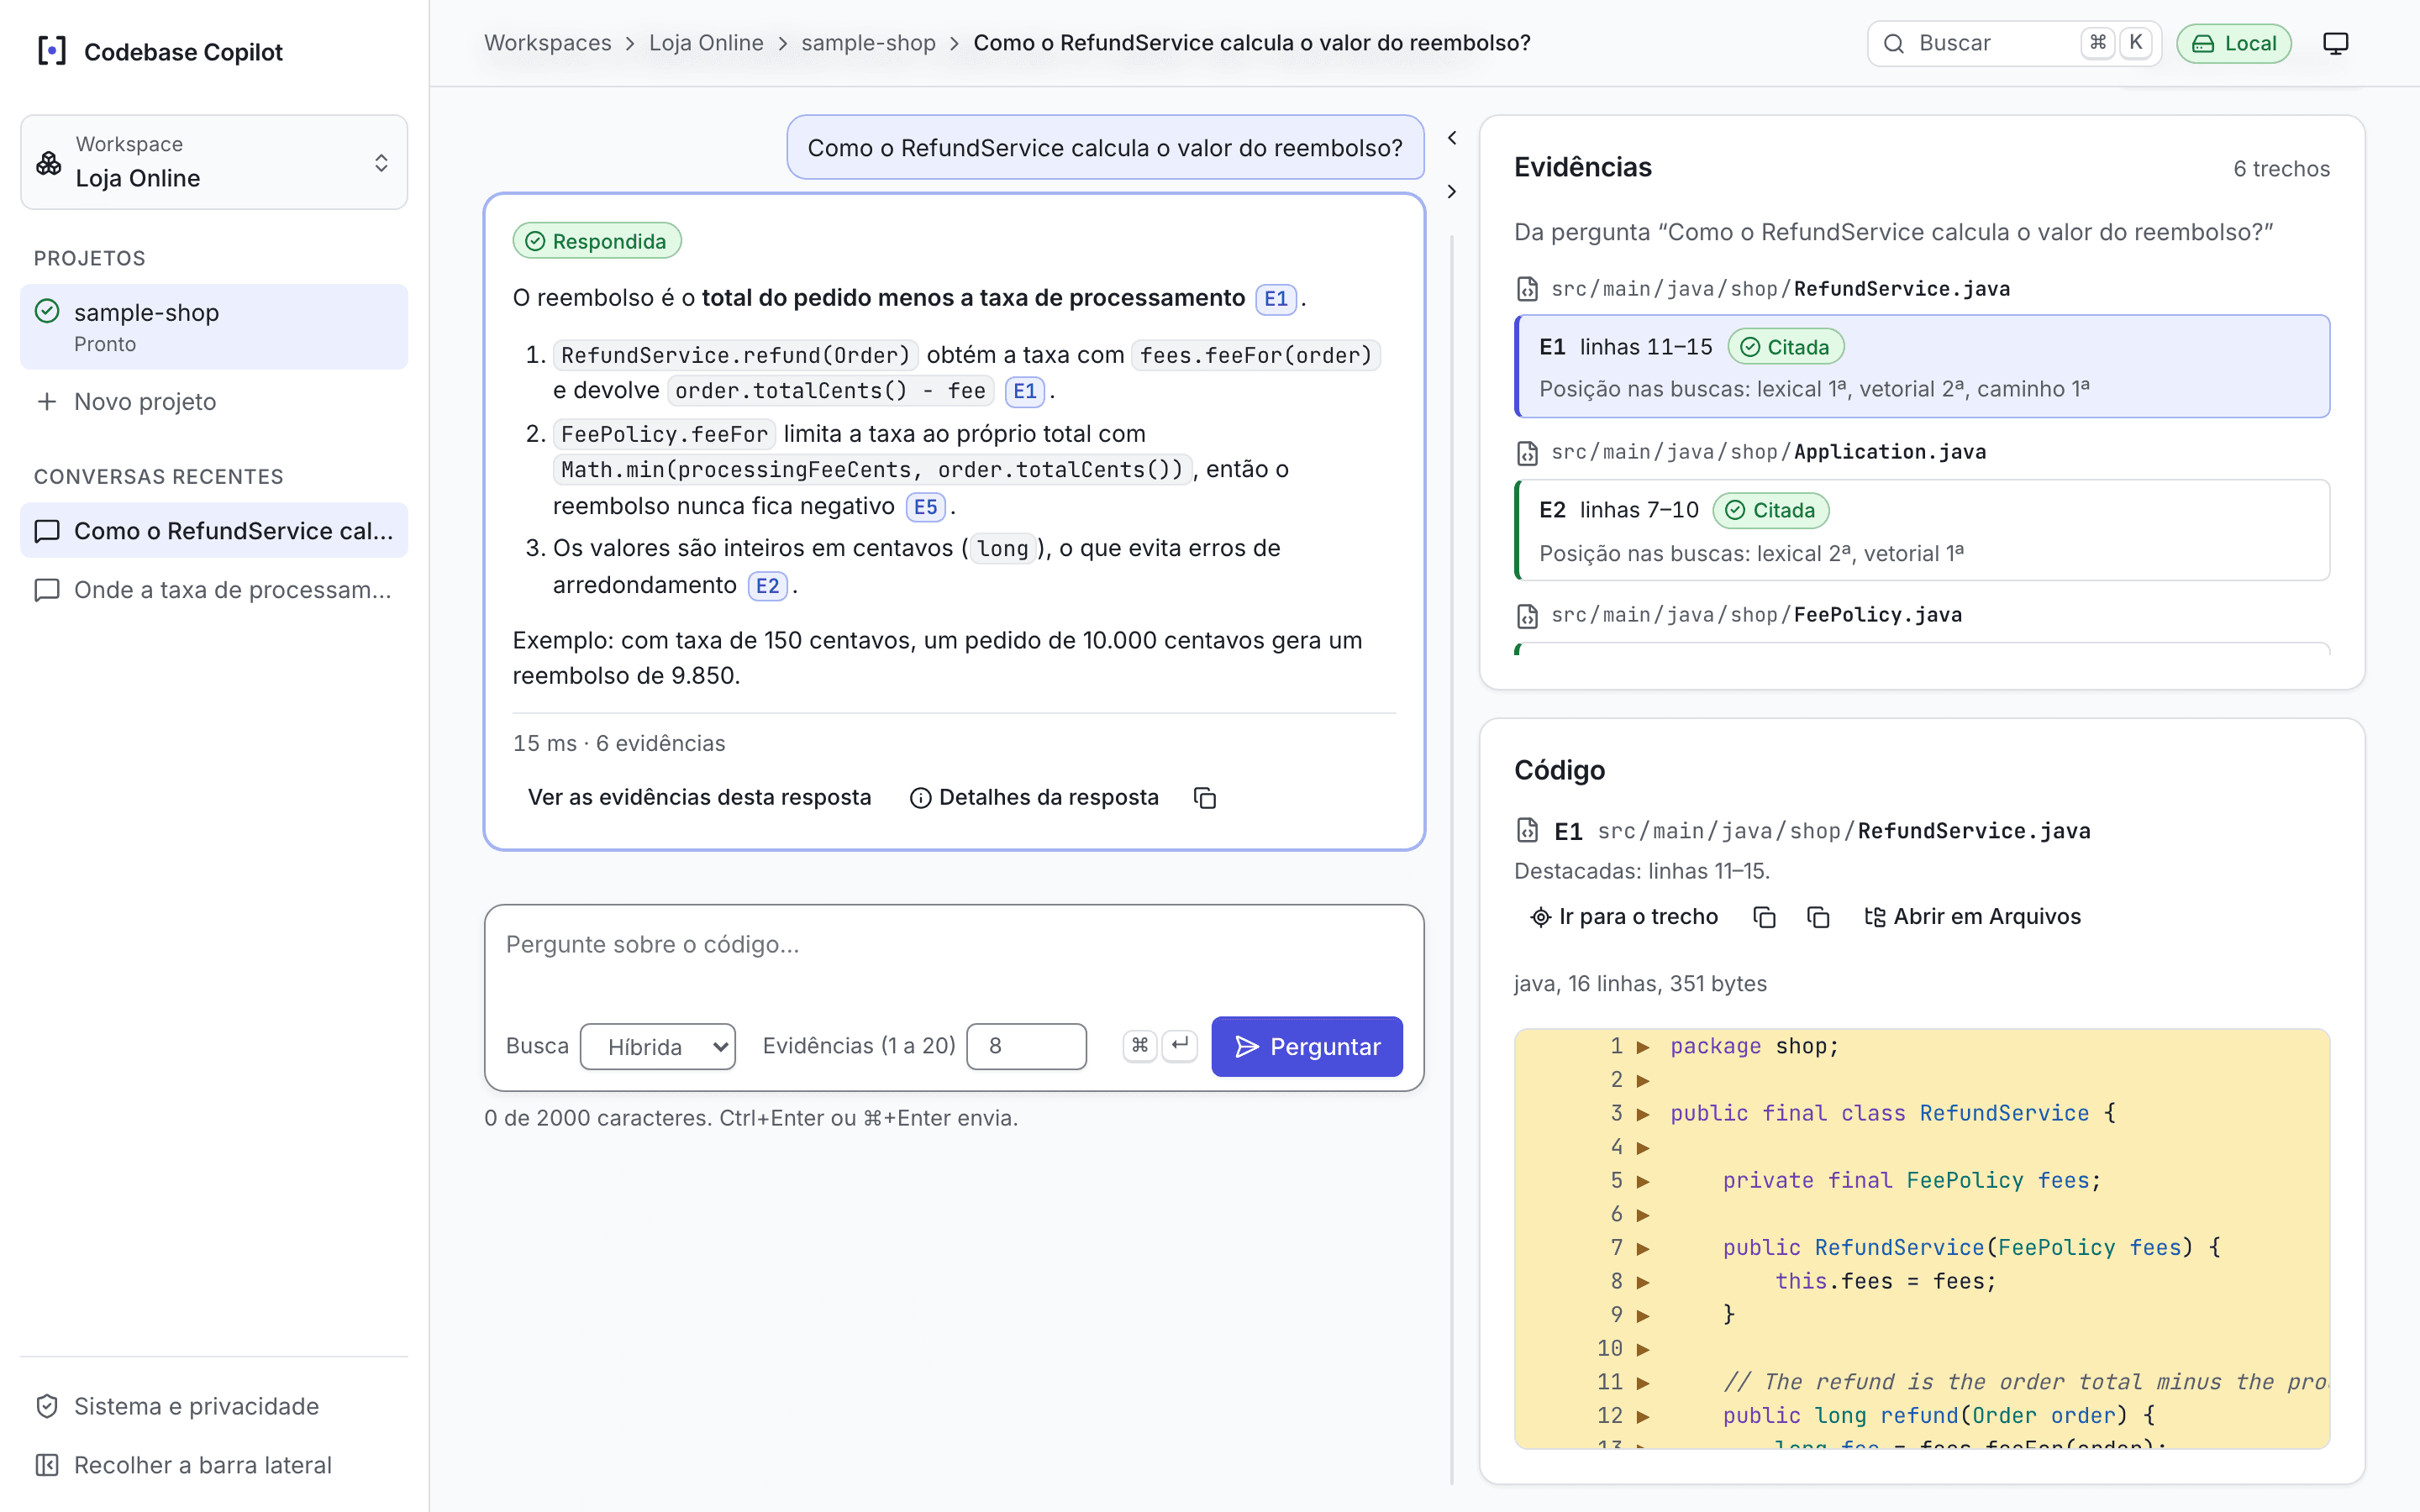2420x1512 pixels.
Task: Click the Evidências count field
Action: [x=1026, y=1046]
